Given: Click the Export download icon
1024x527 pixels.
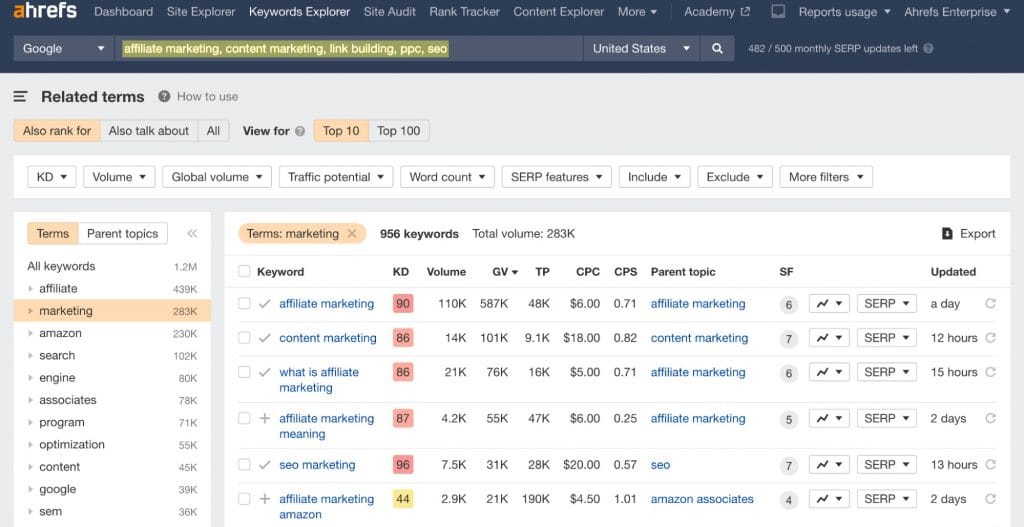Looking at the screenshot, I should click(947, 234).
